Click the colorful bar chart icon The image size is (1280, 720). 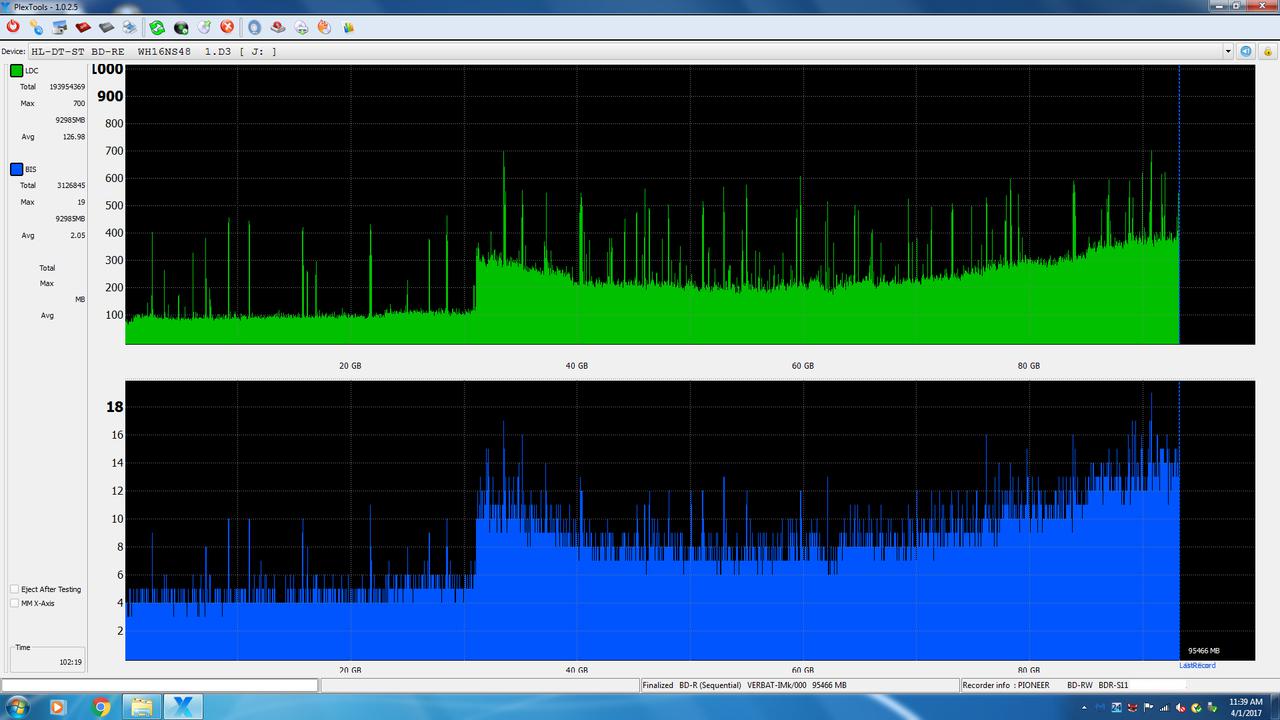pos(348,27)
